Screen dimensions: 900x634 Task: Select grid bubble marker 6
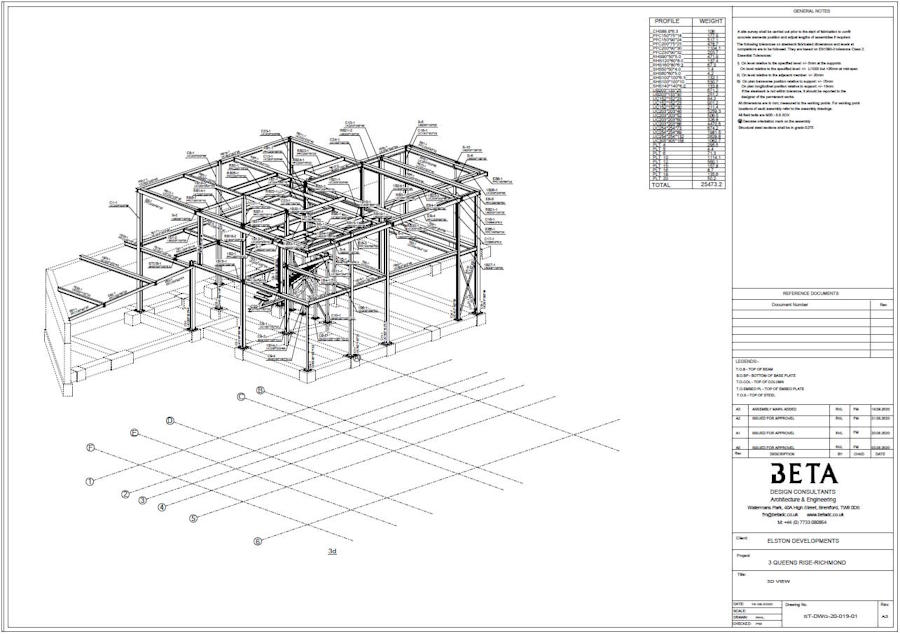[257, 541]
